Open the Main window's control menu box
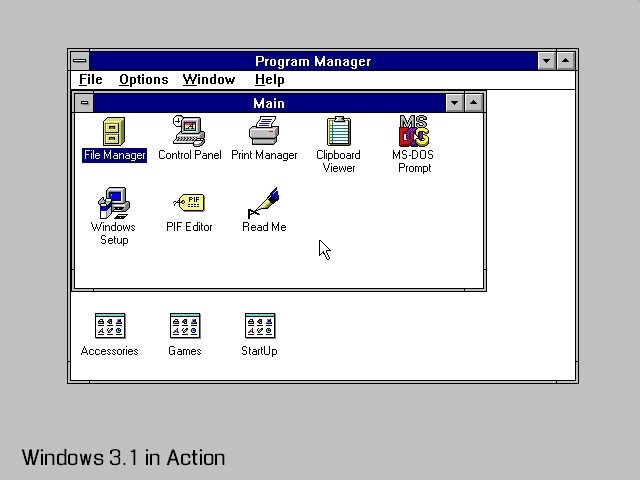The height and width of the screenshot is (480, 640). [84, 103]
